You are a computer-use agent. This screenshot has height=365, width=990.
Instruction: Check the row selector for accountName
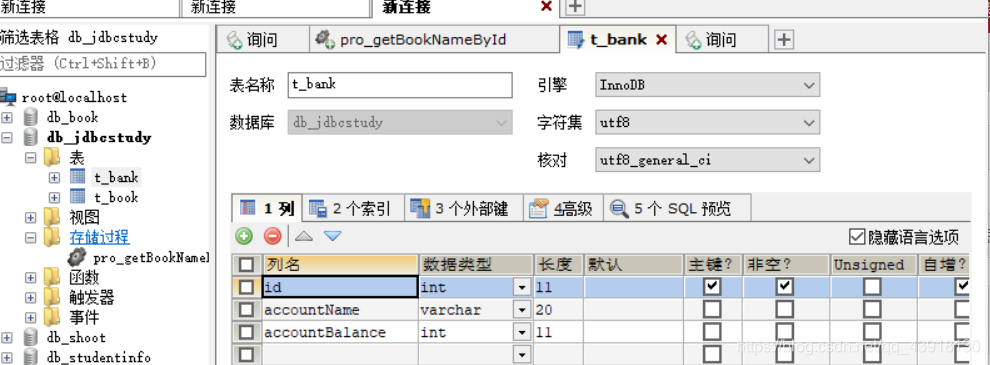(x=246, y=309)
